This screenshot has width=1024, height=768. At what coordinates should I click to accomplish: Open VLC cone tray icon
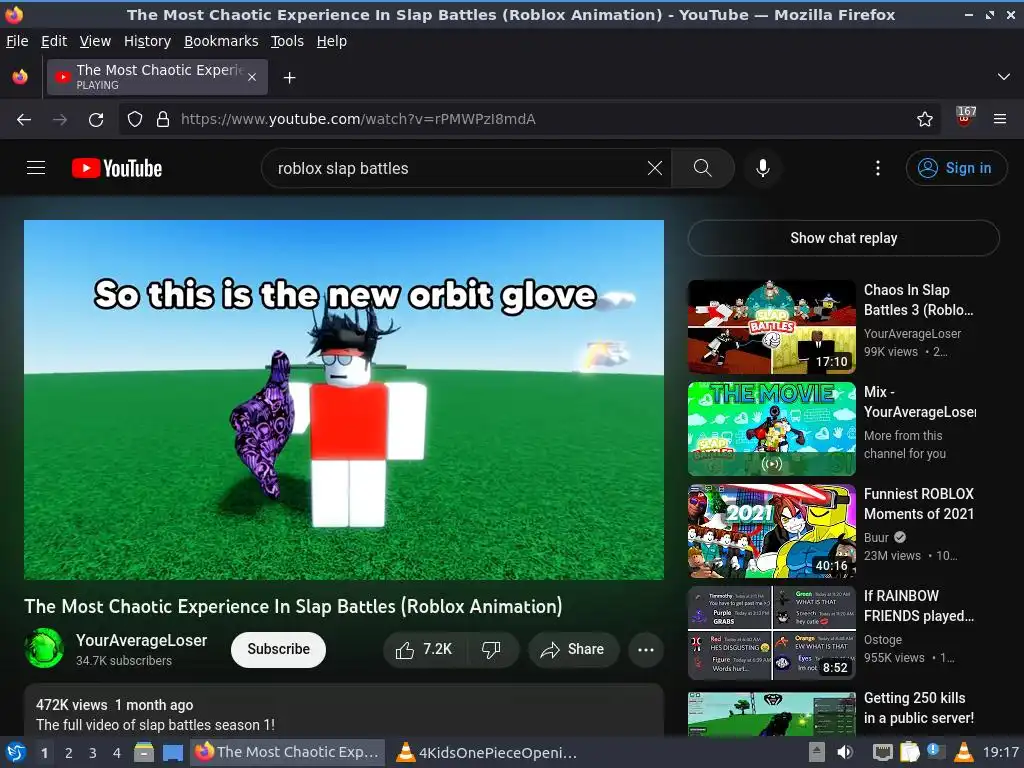point(963,752)
